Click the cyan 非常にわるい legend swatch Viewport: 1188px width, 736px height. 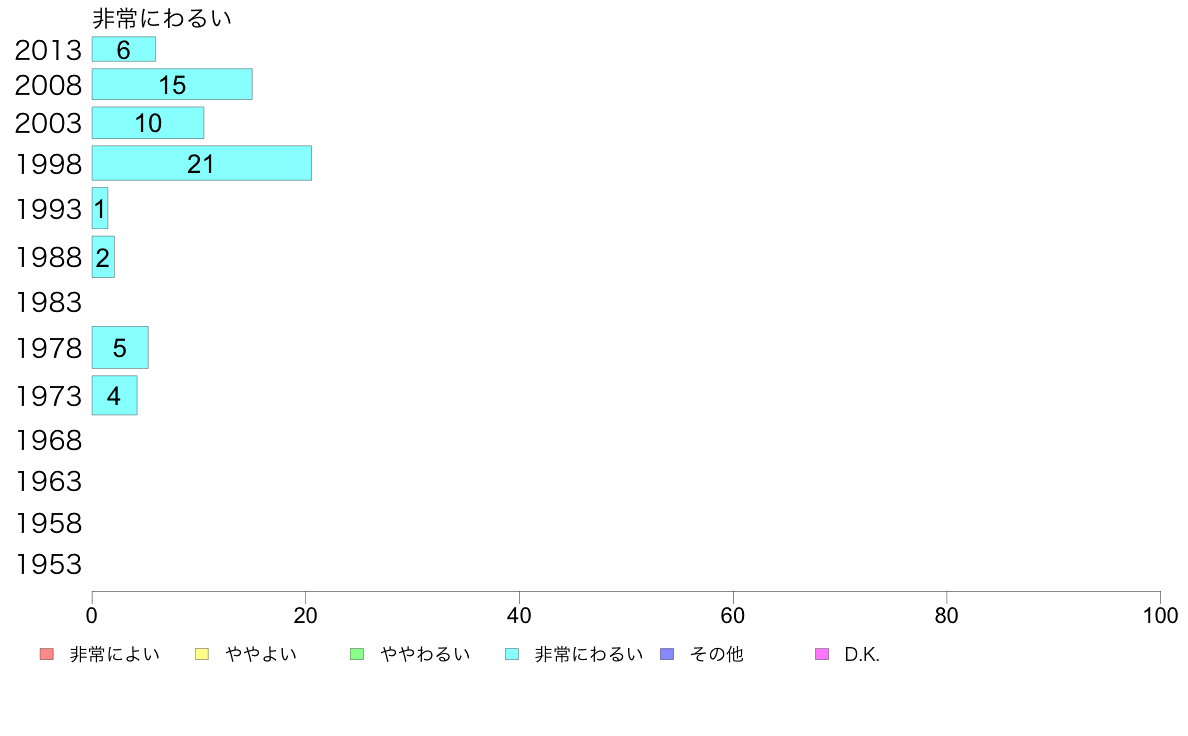pos(512,654)
